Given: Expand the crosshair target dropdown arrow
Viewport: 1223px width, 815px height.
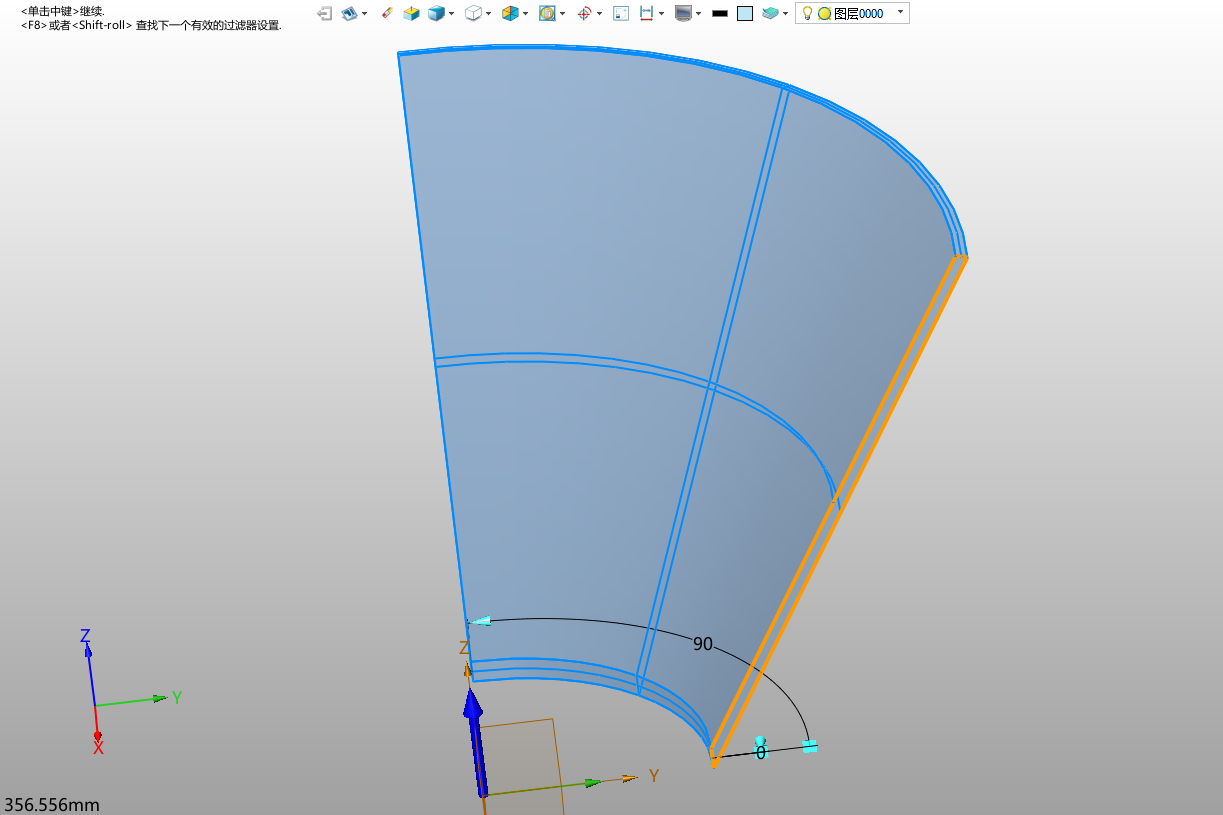Looking at the screenshot, I should pyautogui.click(x=600, y=14).
